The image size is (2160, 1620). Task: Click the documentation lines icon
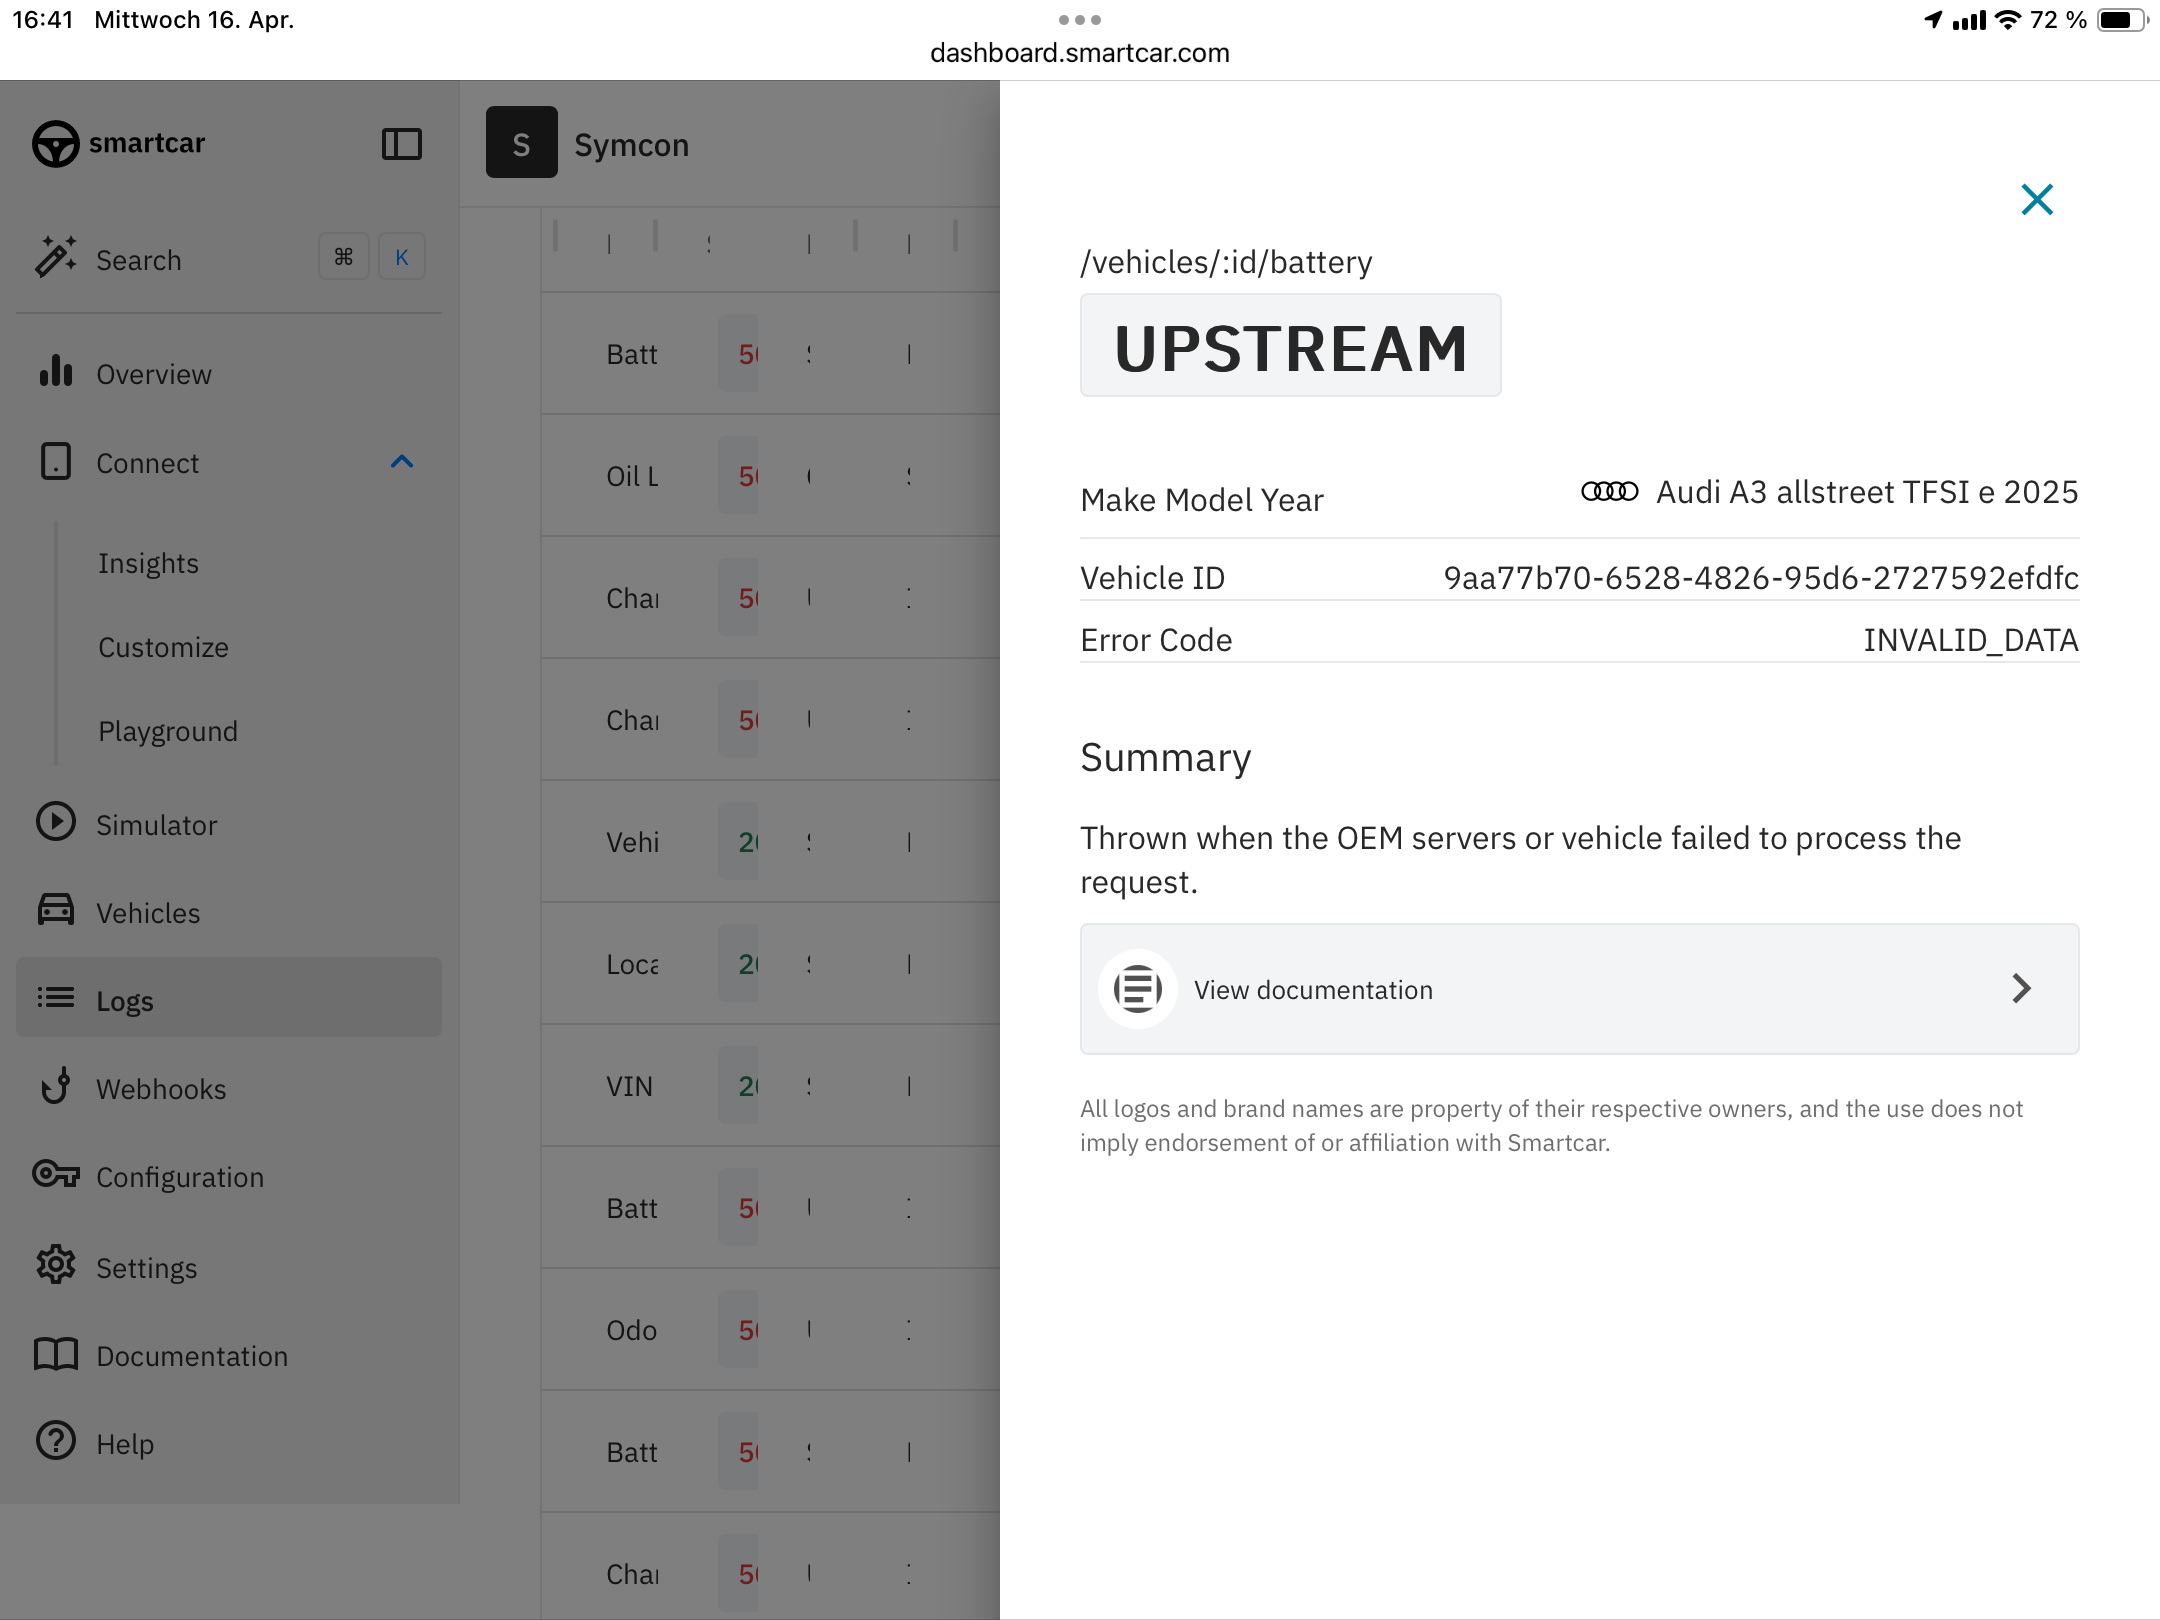click(x=1138, y=989)
